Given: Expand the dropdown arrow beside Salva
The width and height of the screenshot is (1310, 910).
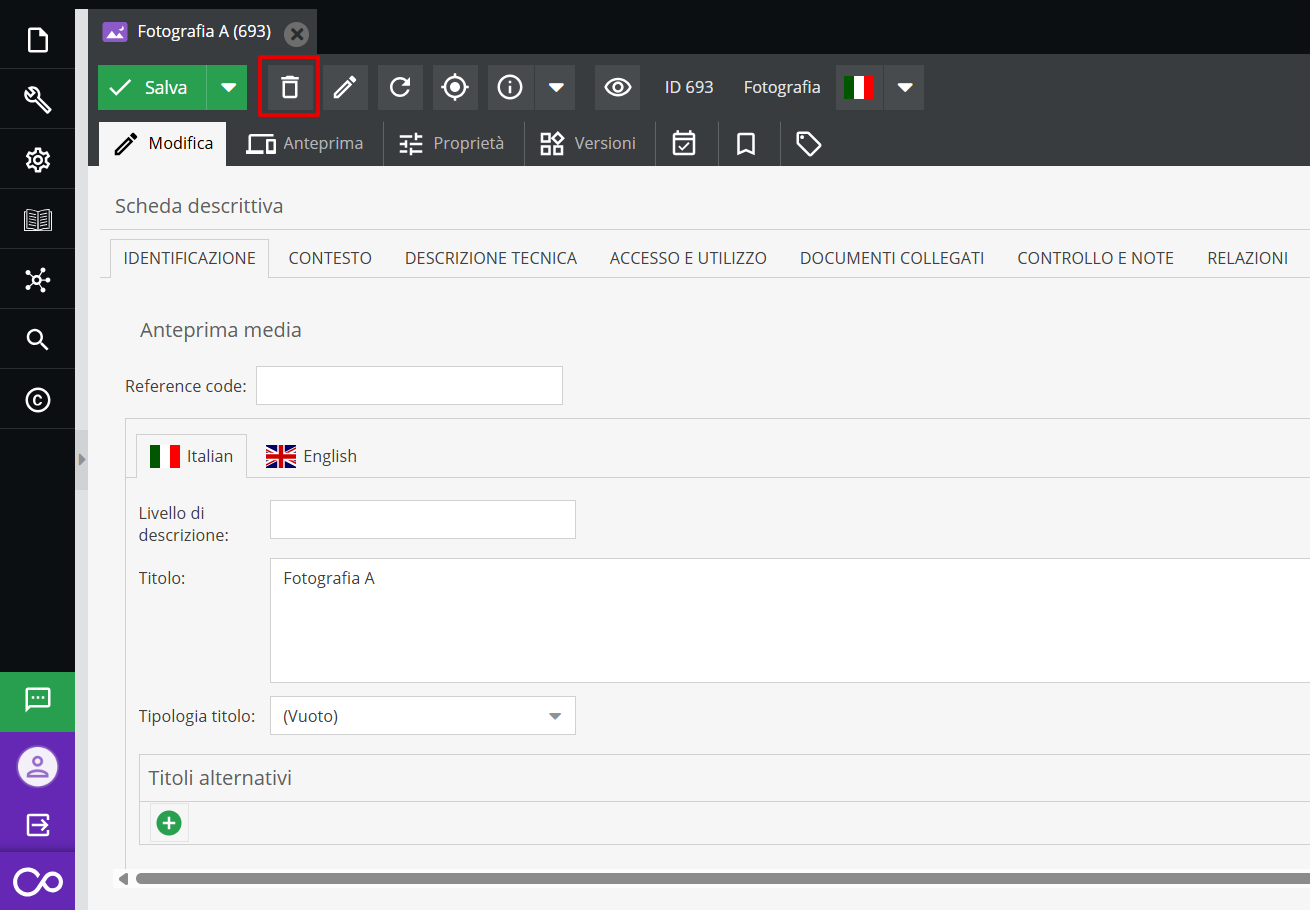Looking at the screenshot, I should tap(228, 88).
